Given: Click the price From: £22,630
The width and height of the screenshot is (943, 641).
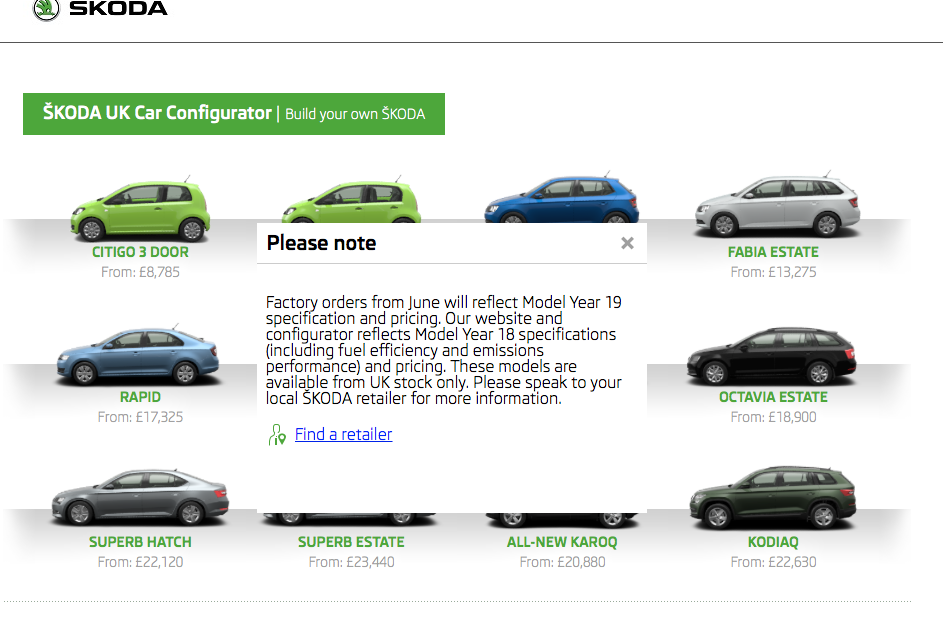Looking at the screenshot, I should point(773,562).
